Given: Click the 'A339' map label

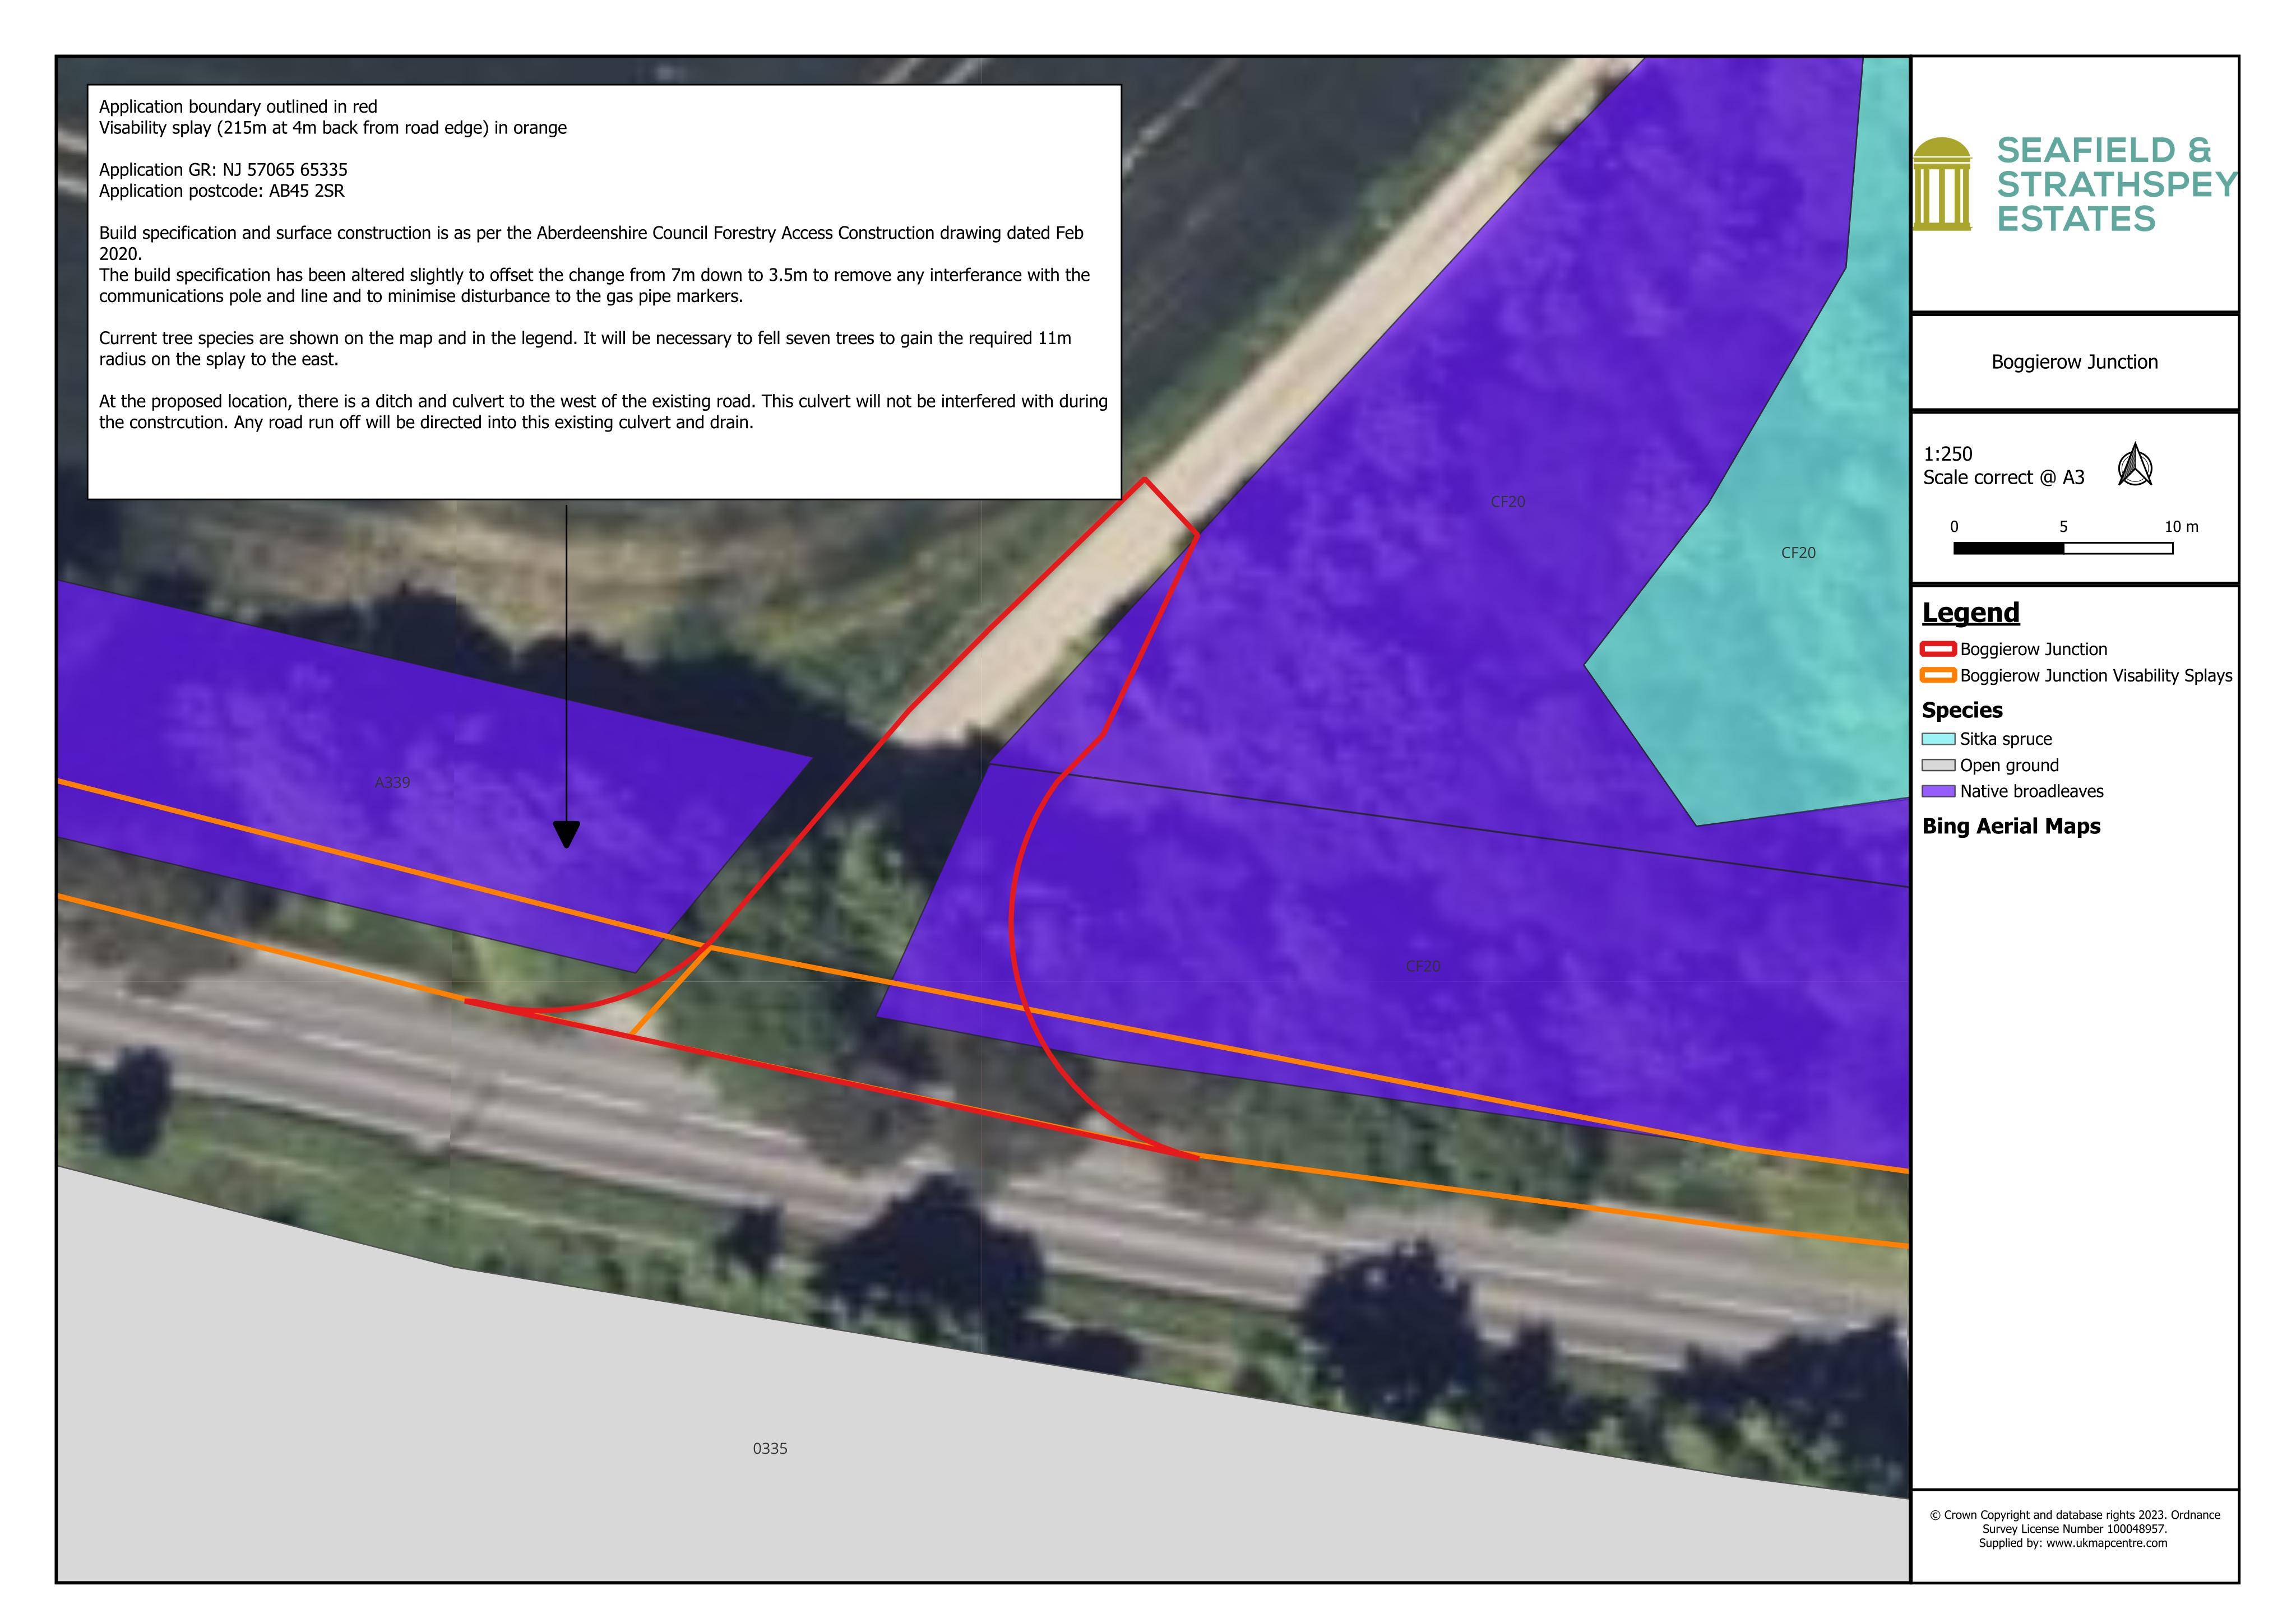Looking at the screenshot, I should pyautogui.click(x=392, y=783).
